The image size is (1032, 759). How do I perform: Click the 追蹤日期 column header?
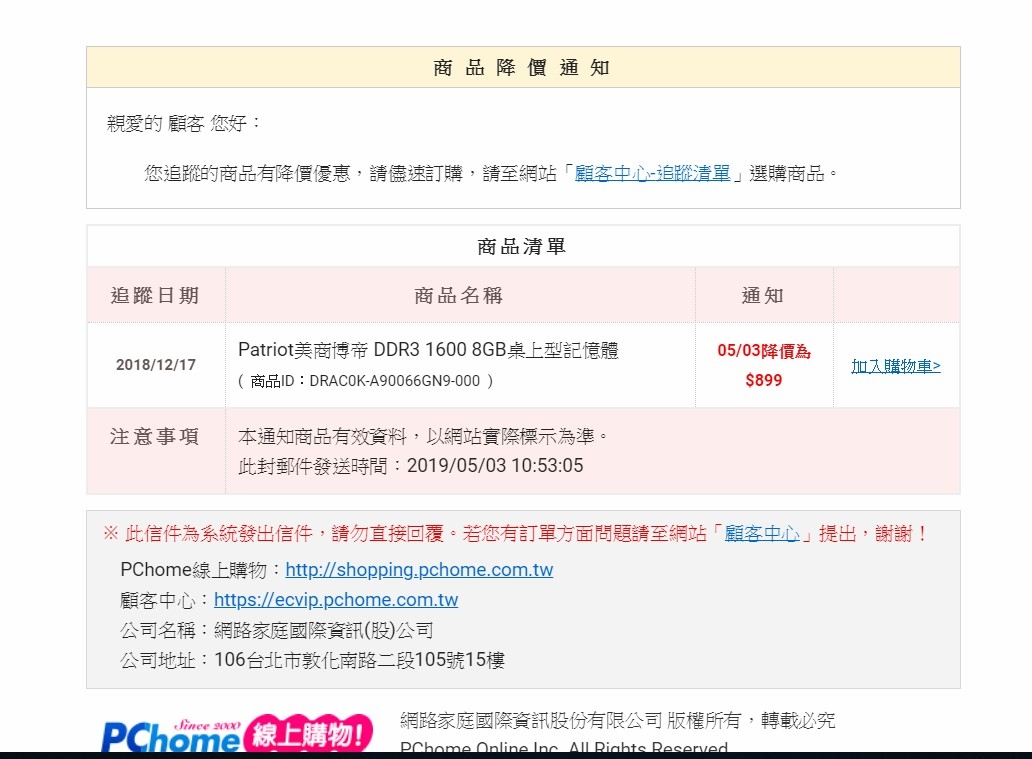click(155, 296)
